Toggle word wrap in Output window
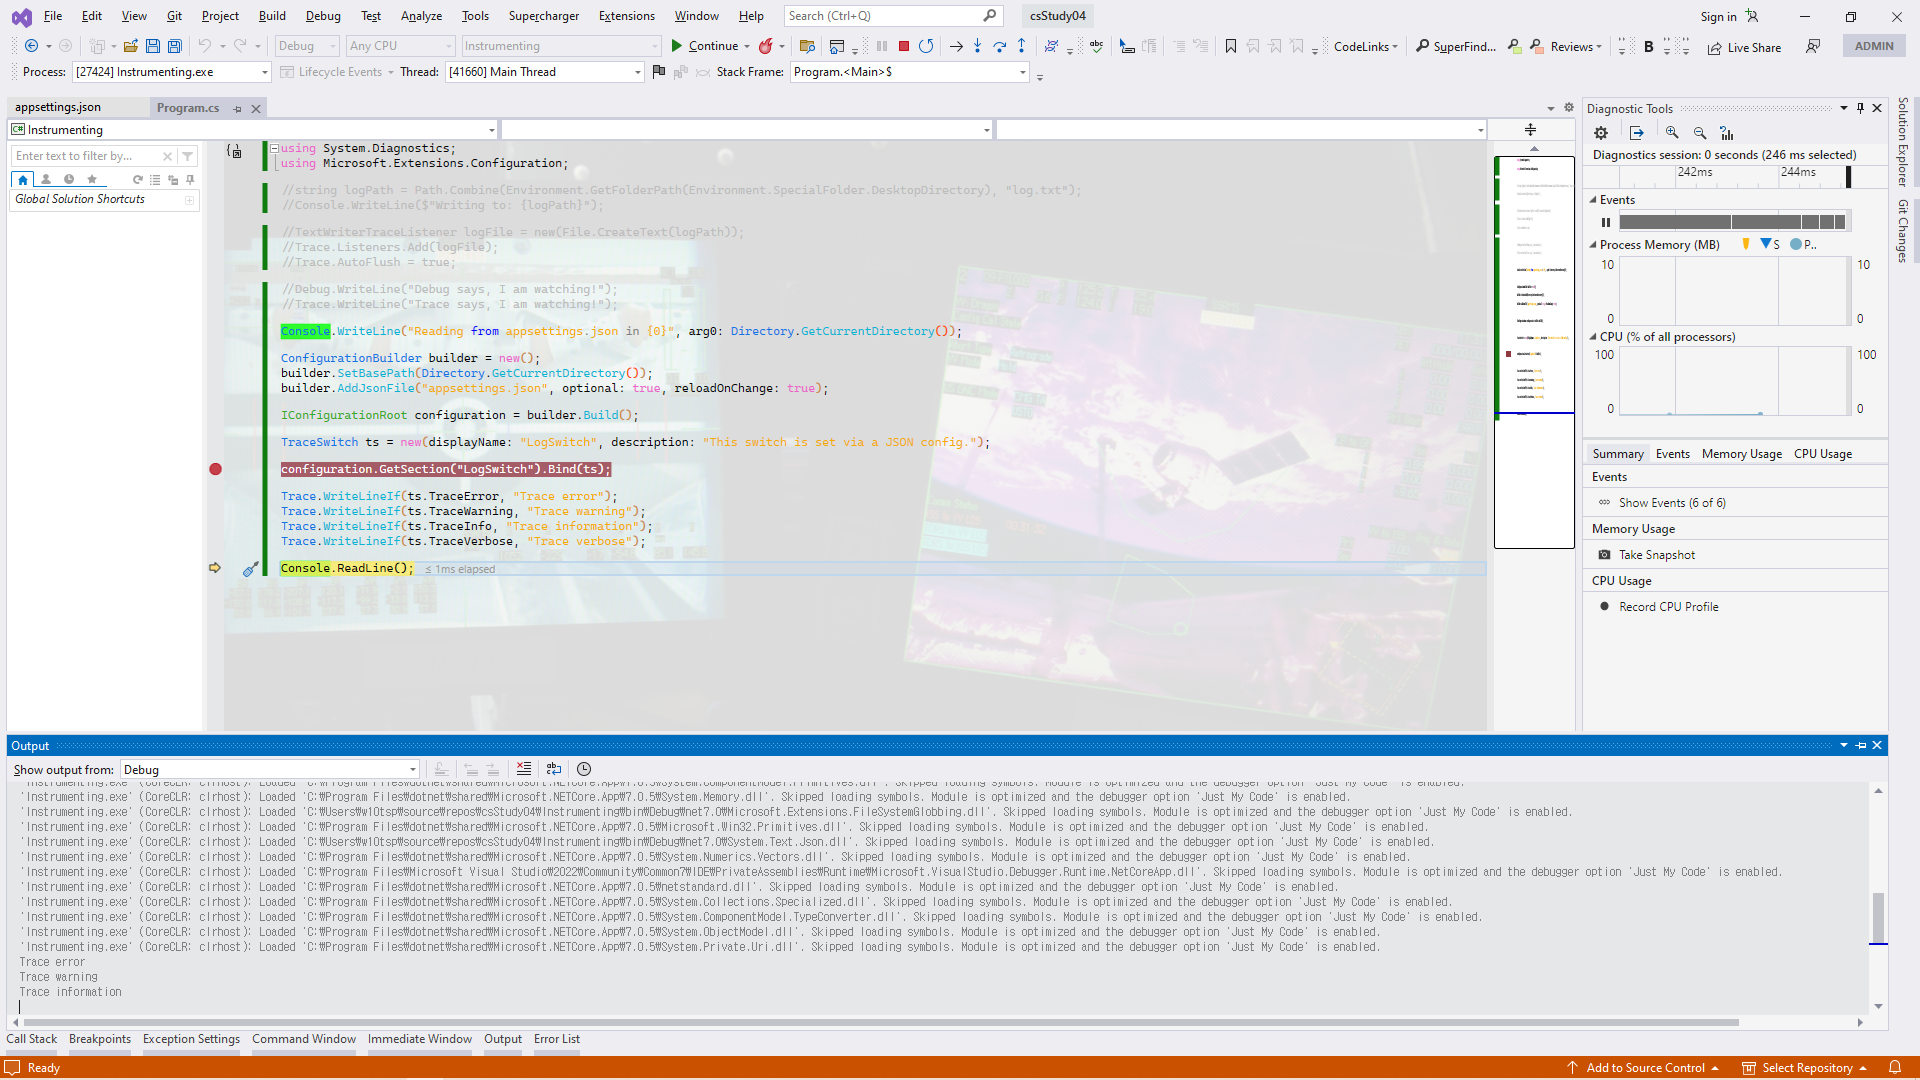This screenshot has height=1080, width=1920. (554, 769)
